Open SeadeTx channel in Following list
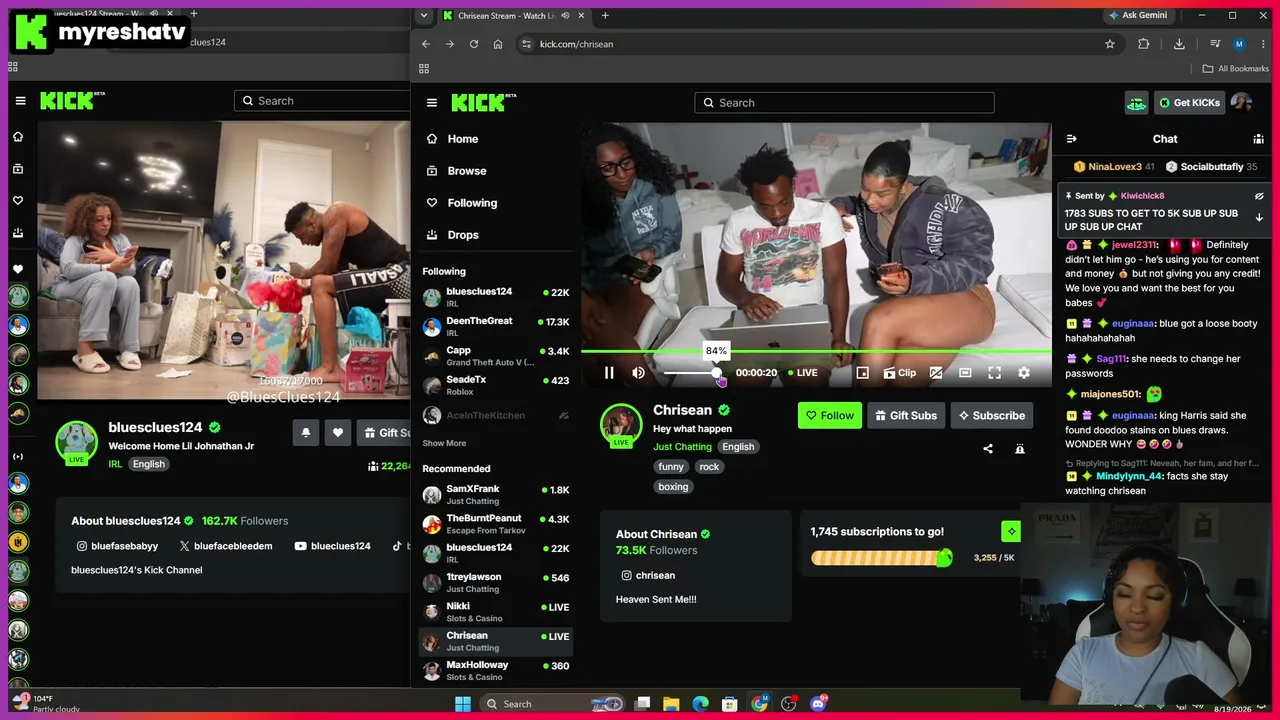1280x720 pixels. coord(496,385)
